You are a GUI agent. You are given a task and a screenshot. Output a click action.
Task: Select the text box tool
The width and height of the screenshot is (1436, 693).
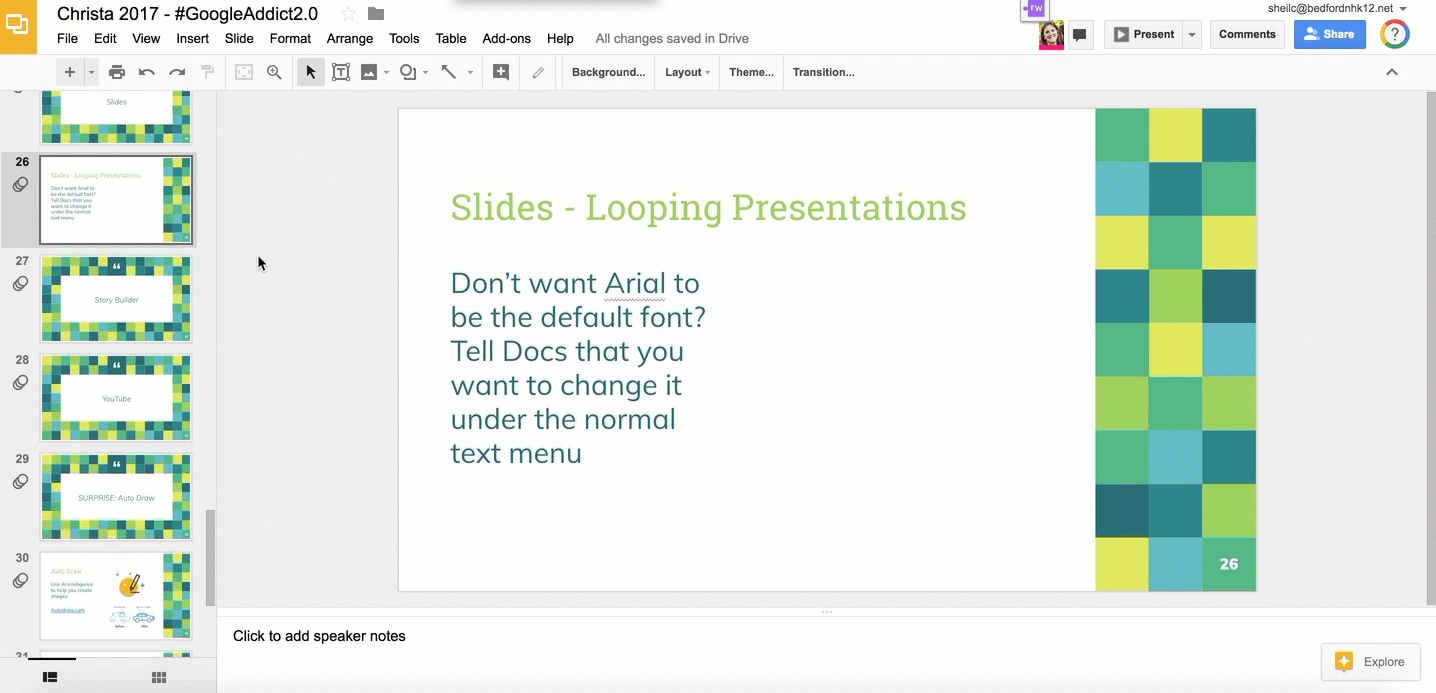pos(341,72)
